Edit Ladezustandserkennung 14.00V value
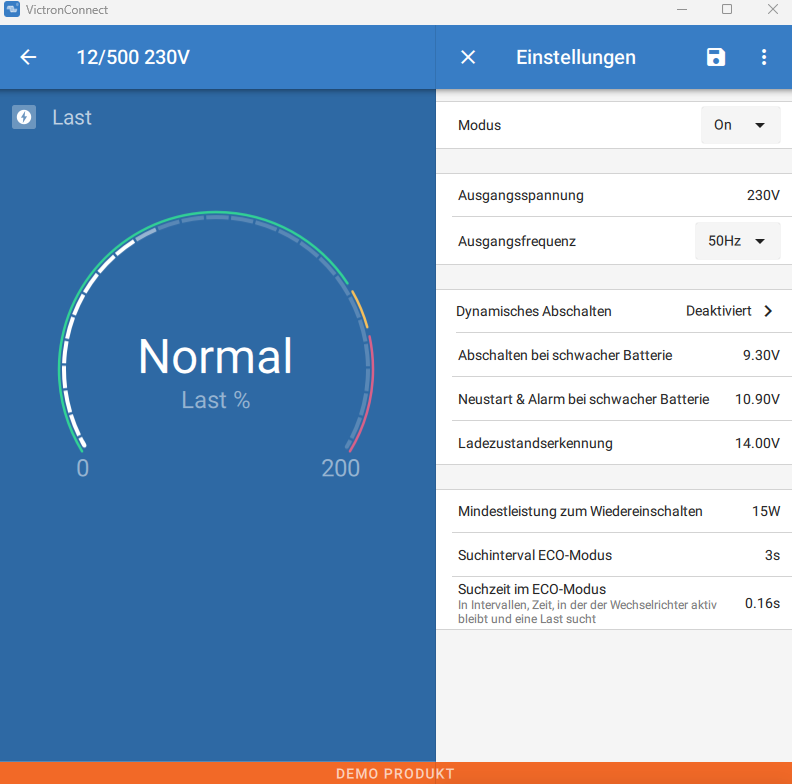Viewport: 792px width, 784px height. click(614, 443)
